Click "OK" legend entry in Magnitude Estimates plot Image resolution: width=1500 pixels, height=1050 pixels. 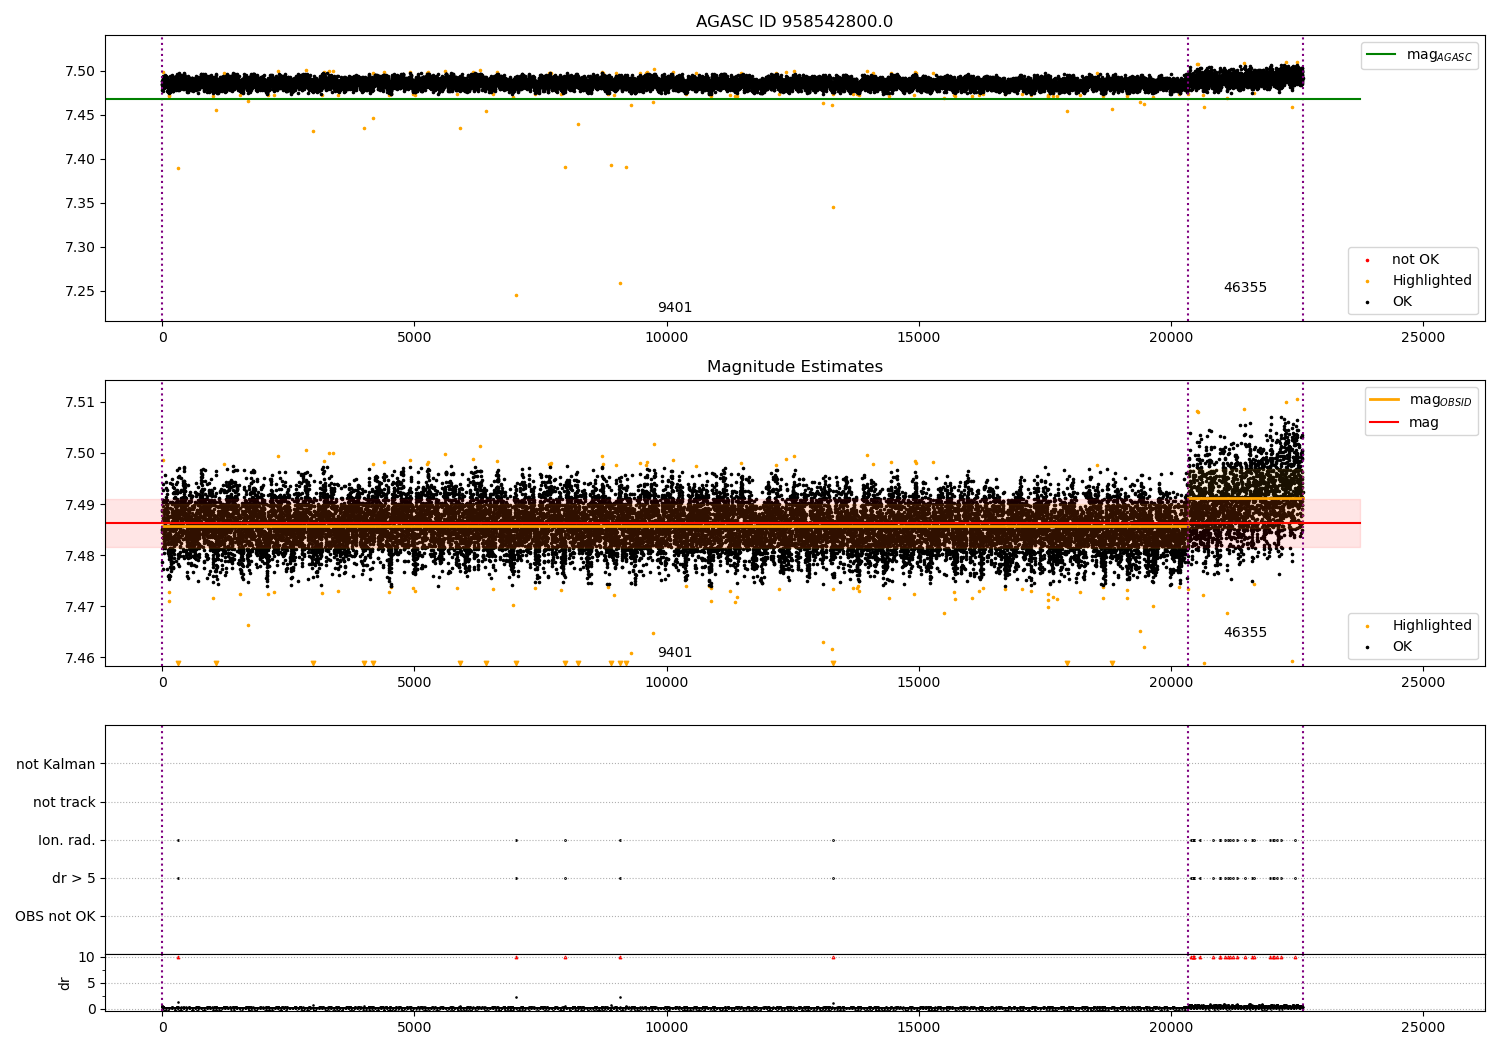click(x=1402, y=647)
